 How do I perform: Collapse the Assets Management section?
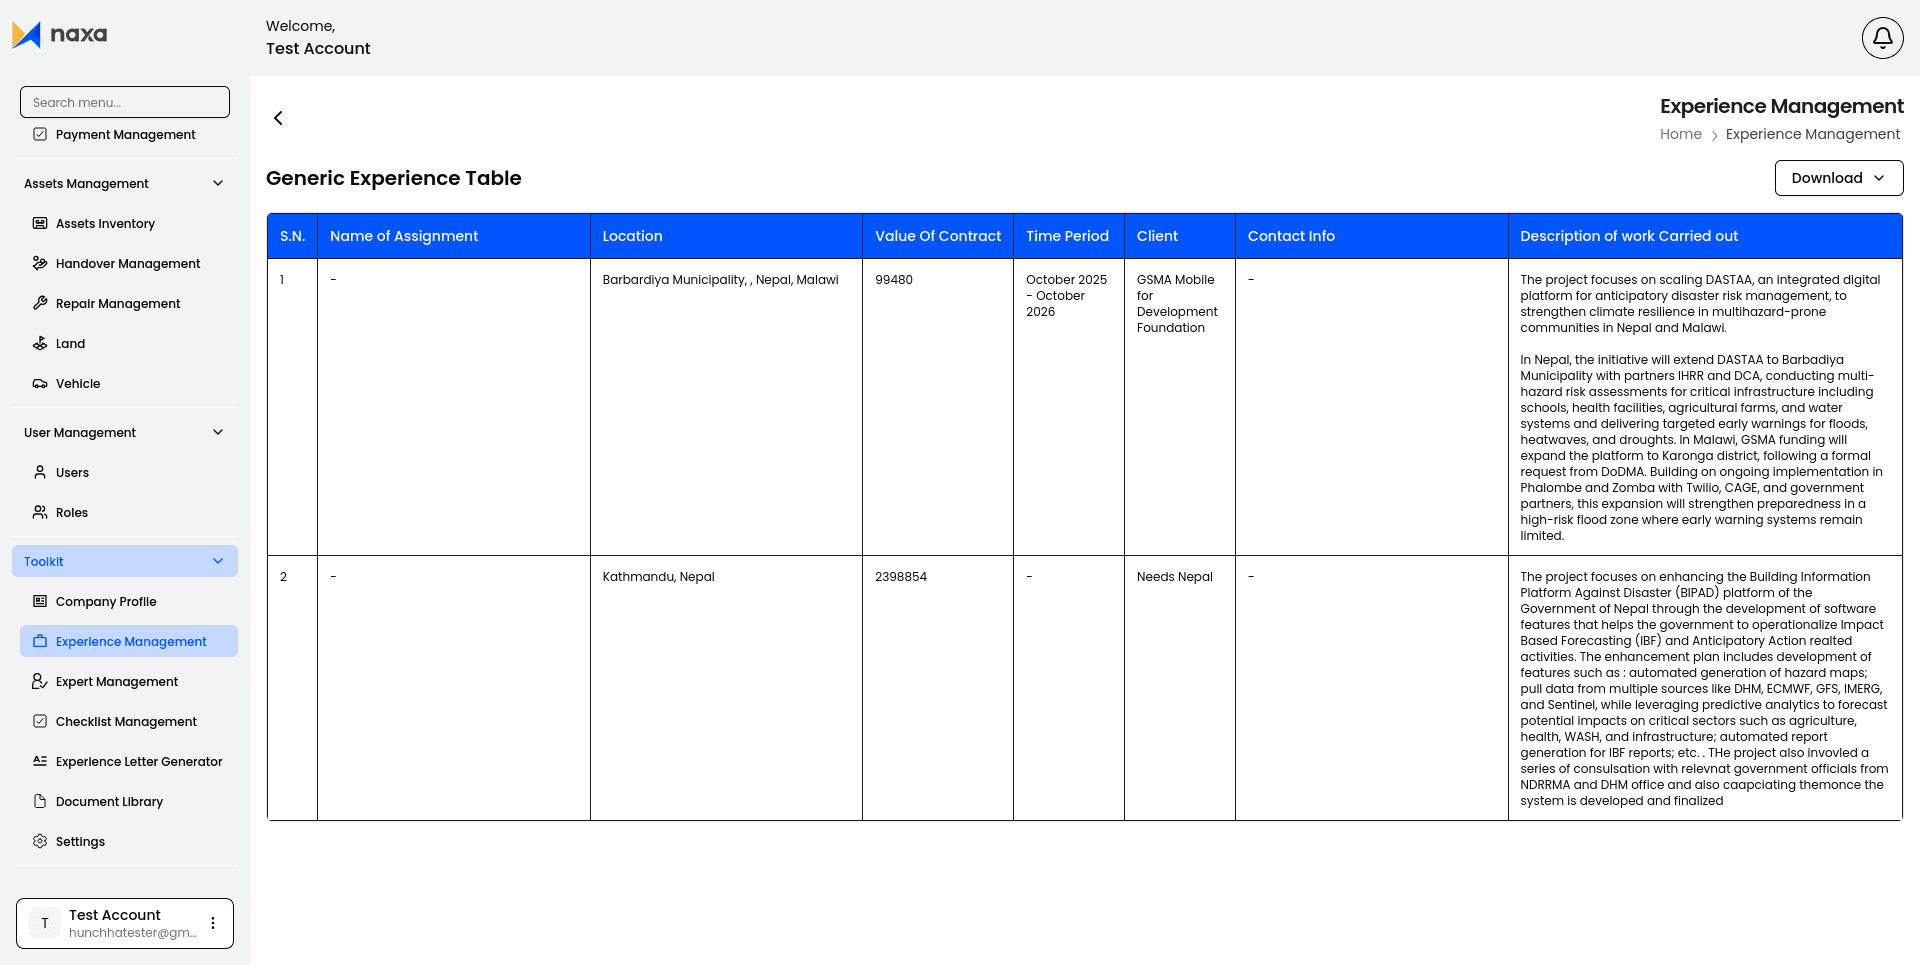218,182
